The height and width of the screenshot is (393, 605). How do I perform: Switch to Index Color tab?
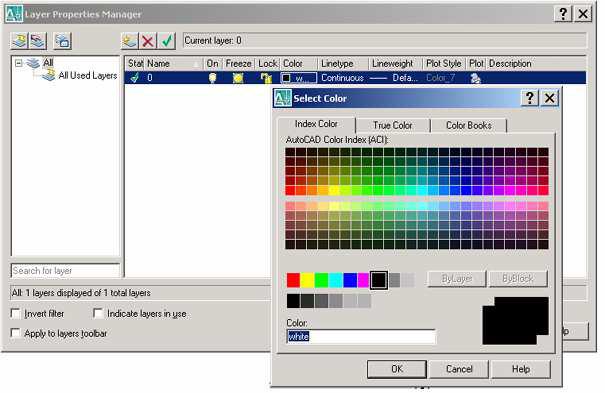click(316, 124)
